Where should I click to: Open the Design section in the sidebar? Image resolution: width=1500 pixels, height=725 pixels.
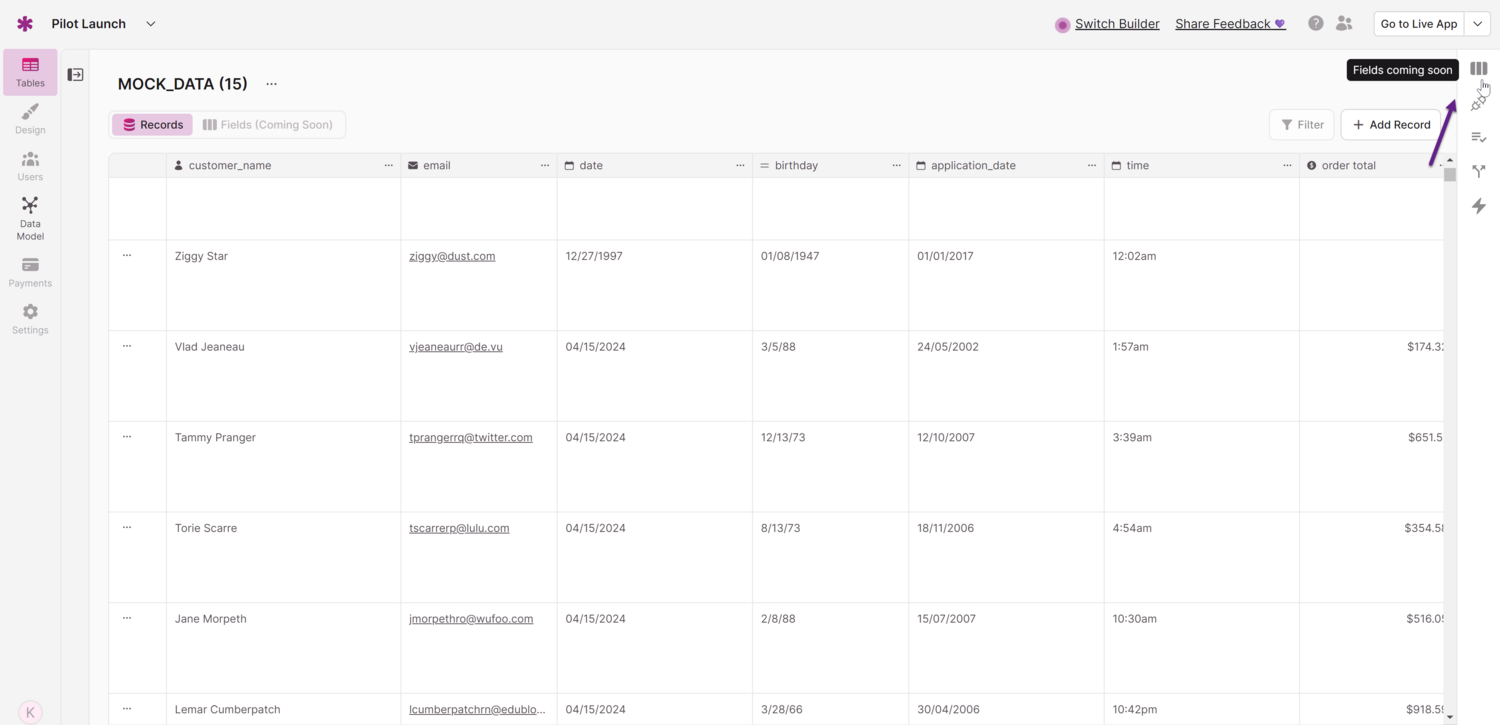click(30, 118)
